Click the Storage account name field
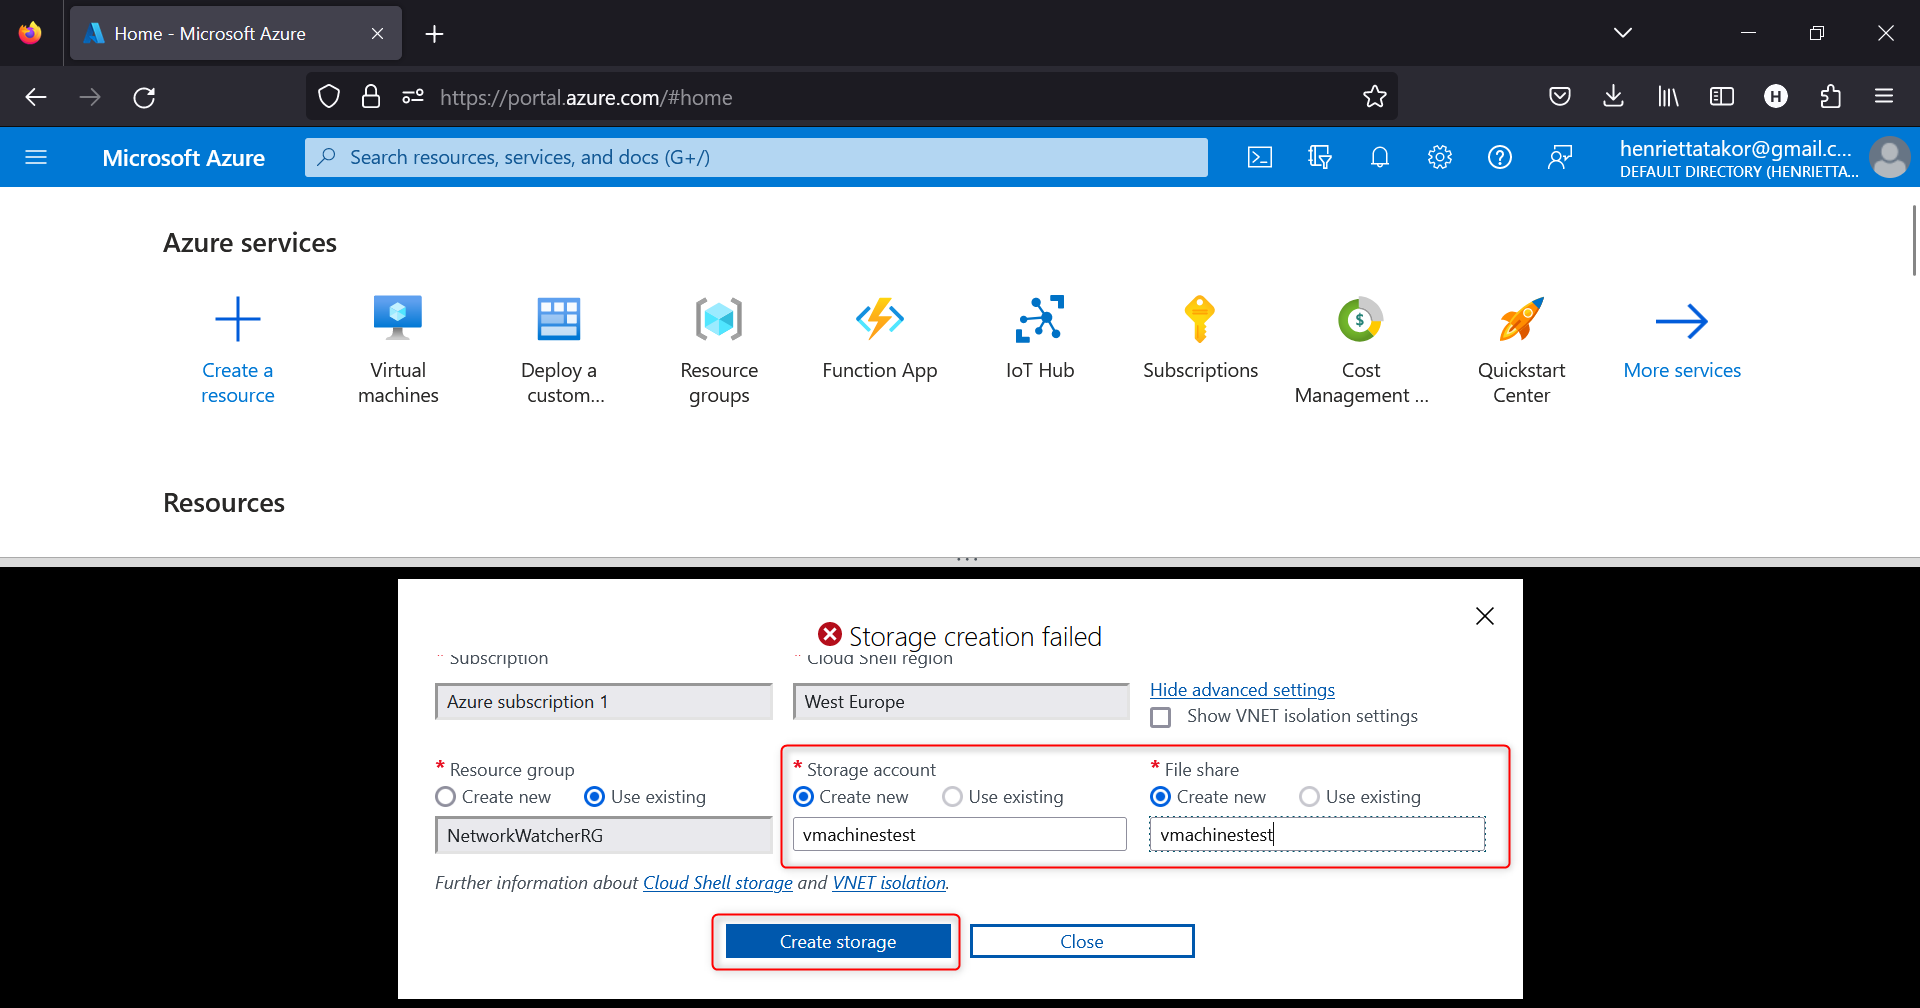 [x=960, y=835]
